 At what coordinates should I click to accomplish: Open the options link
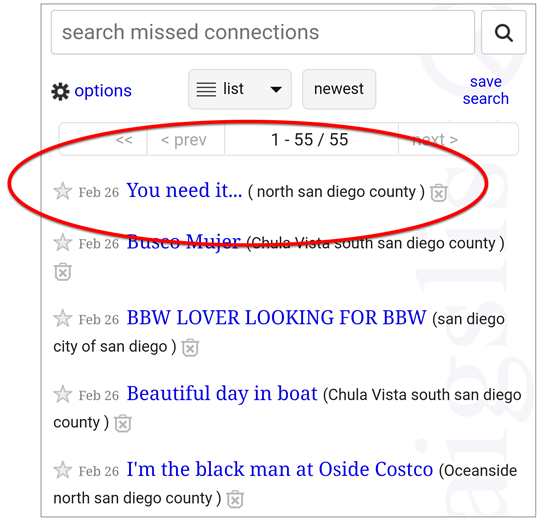[x=103, y=91]
